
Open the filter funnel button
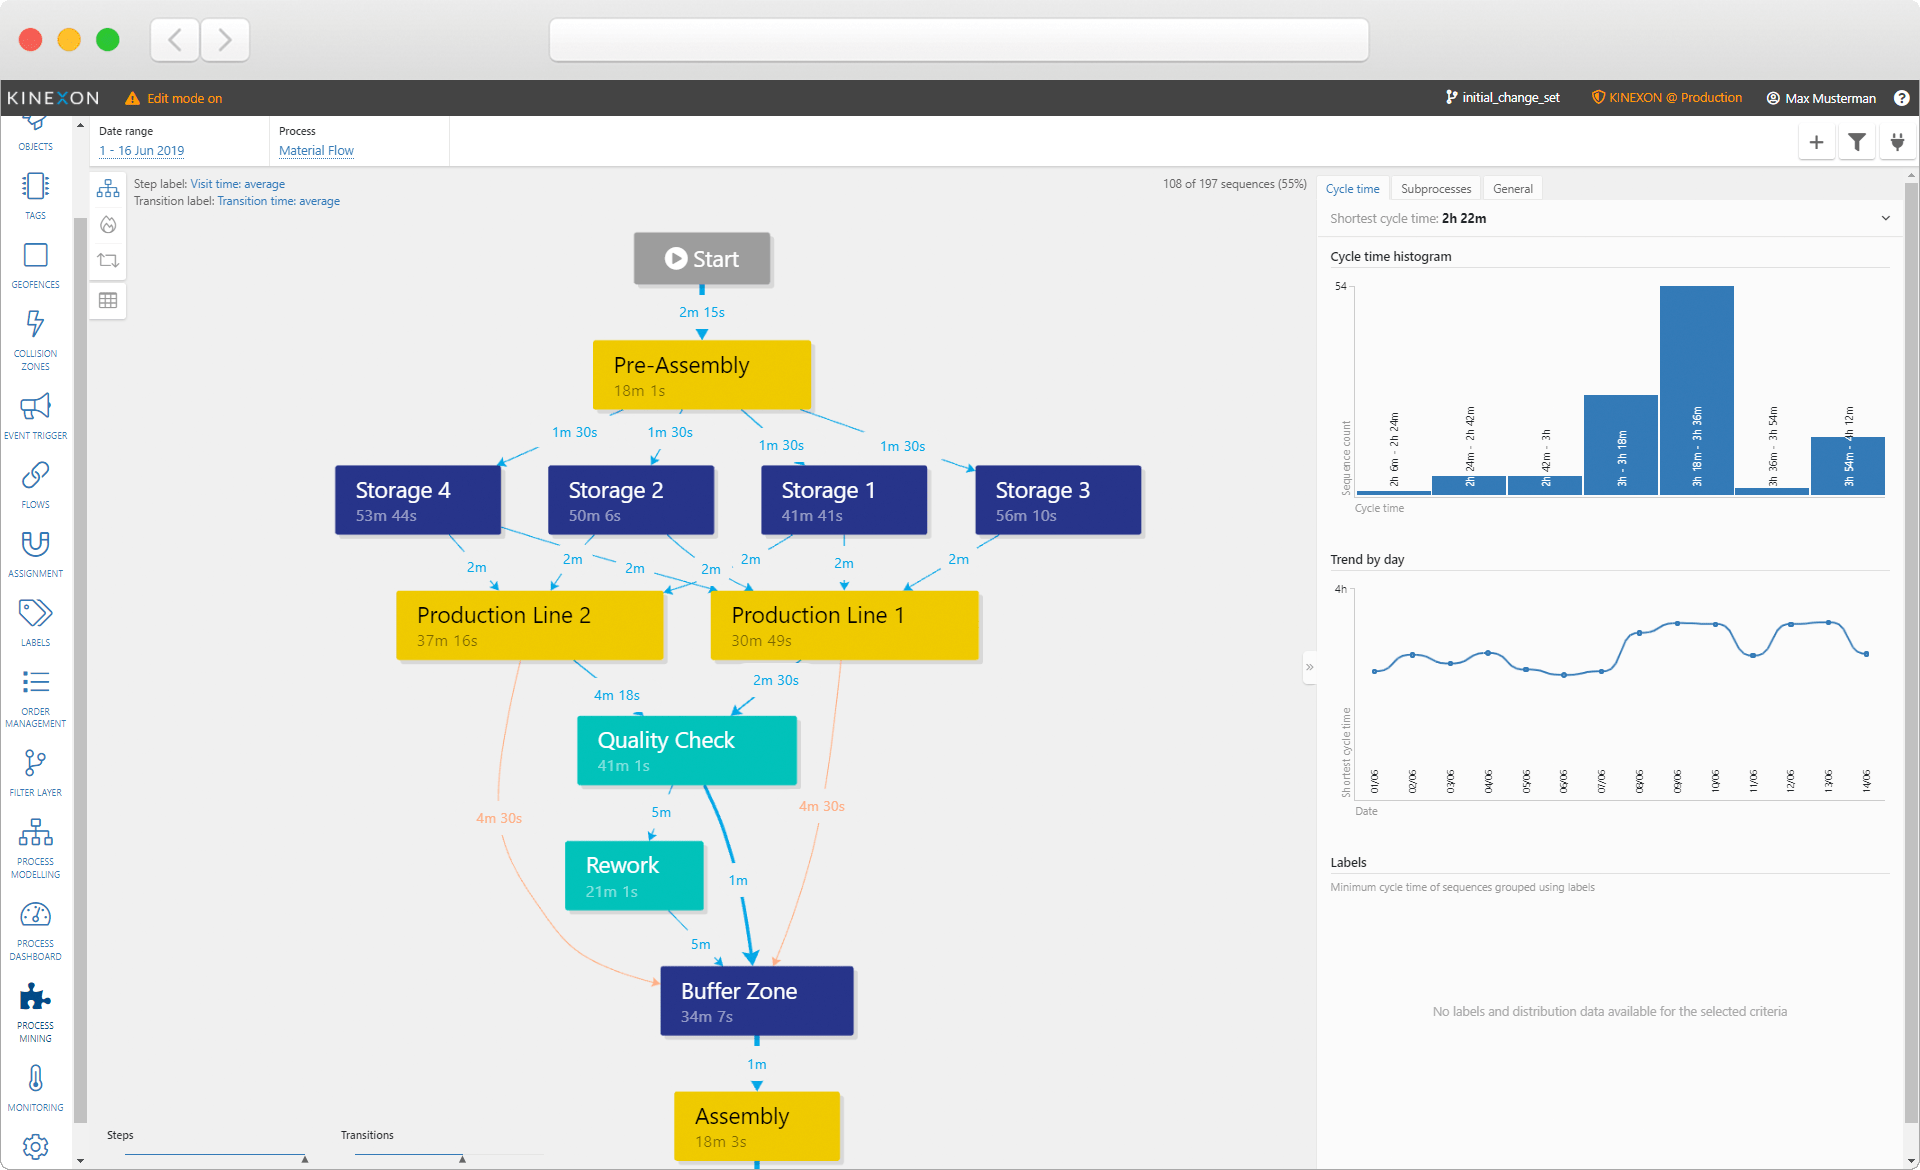point(1857,142)
